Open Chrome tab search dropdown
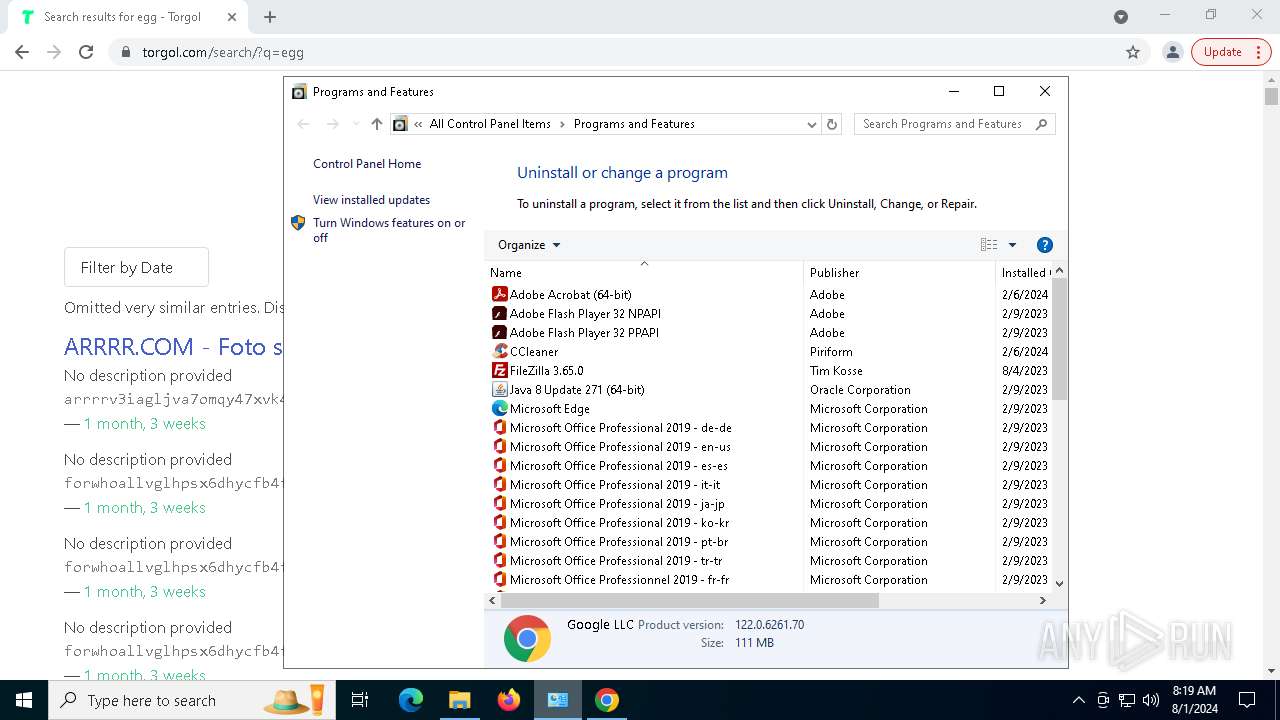This screenshot has width=1280, height=720. pyautogui.click(x=1121, y=17)
